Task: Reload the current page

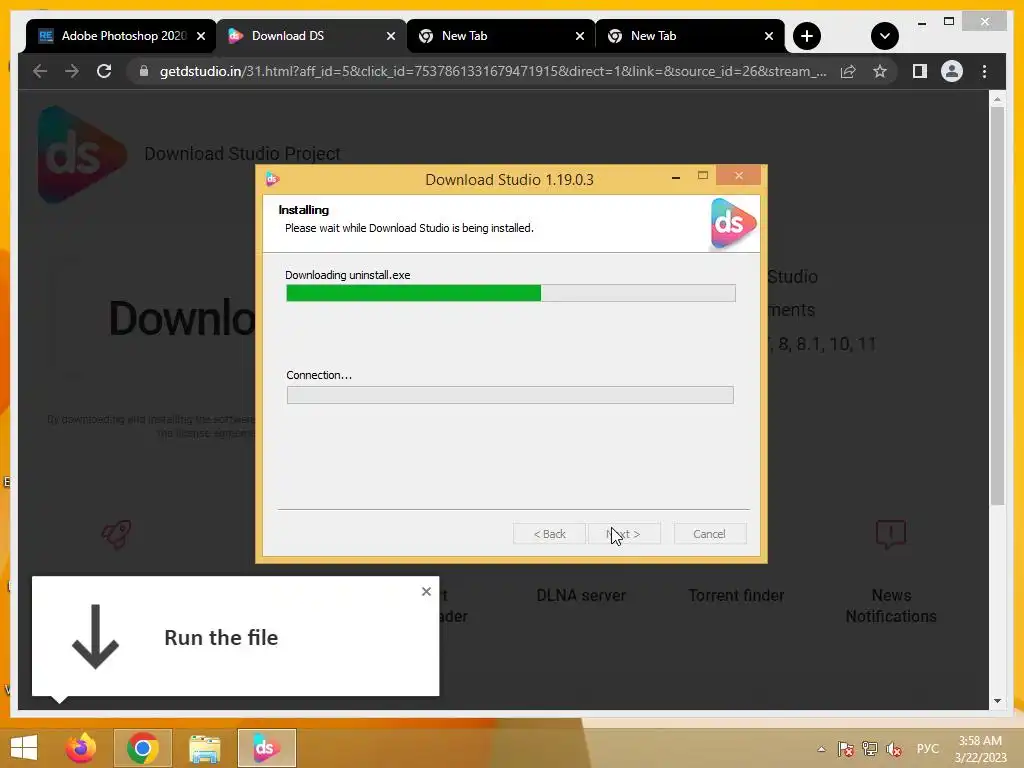Action: click(104, 71)
